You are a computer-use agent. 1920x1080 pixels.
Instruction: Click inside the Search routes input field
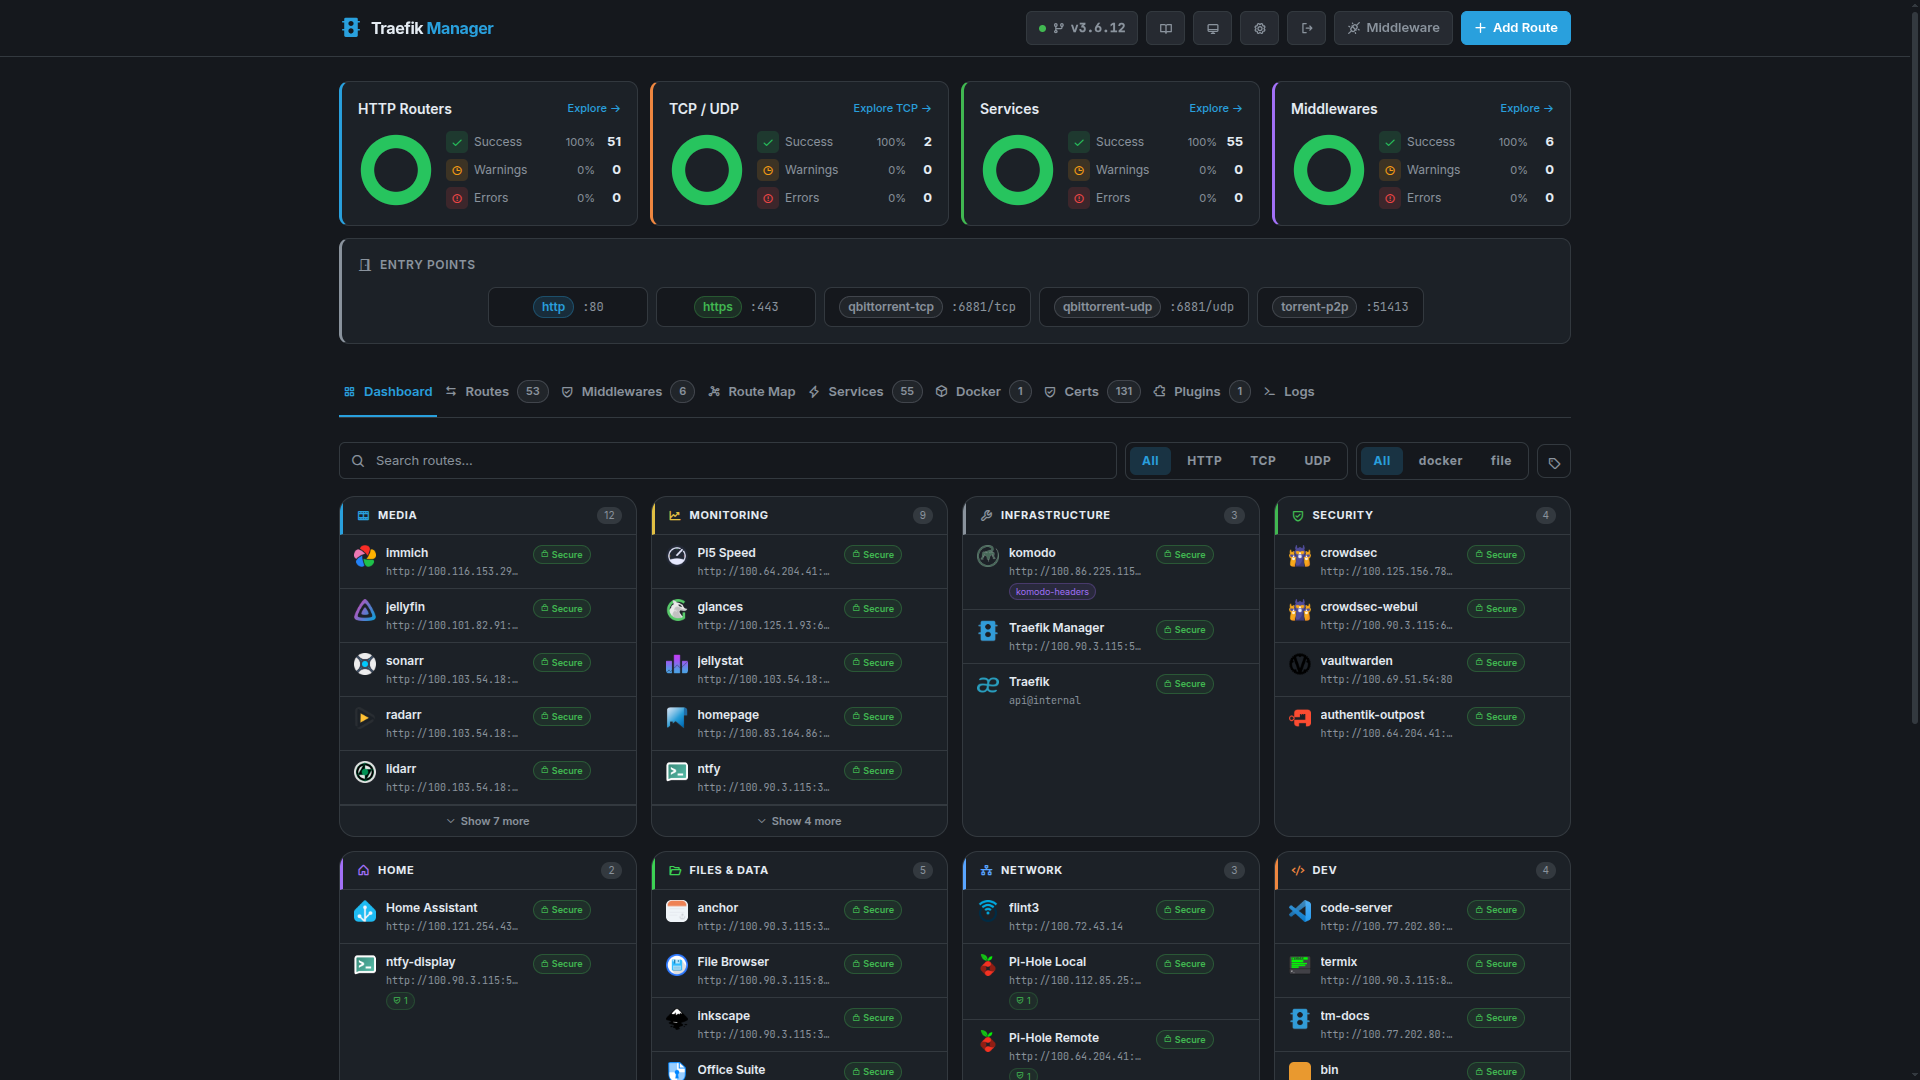[x=700, y=460]
